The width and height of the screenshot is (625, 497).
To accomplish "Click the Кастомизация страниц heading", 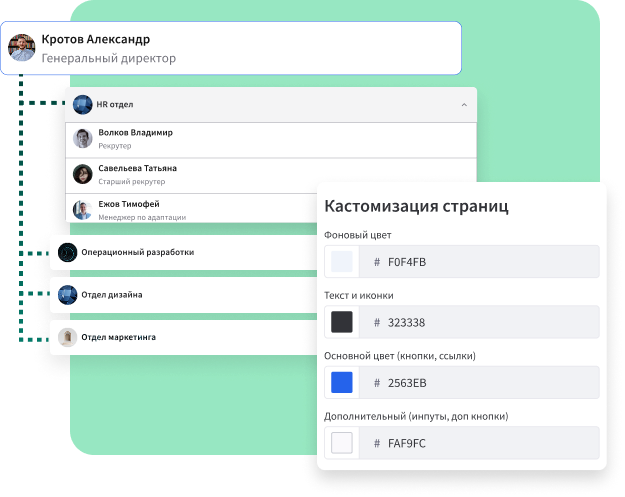I will point(417,206).
